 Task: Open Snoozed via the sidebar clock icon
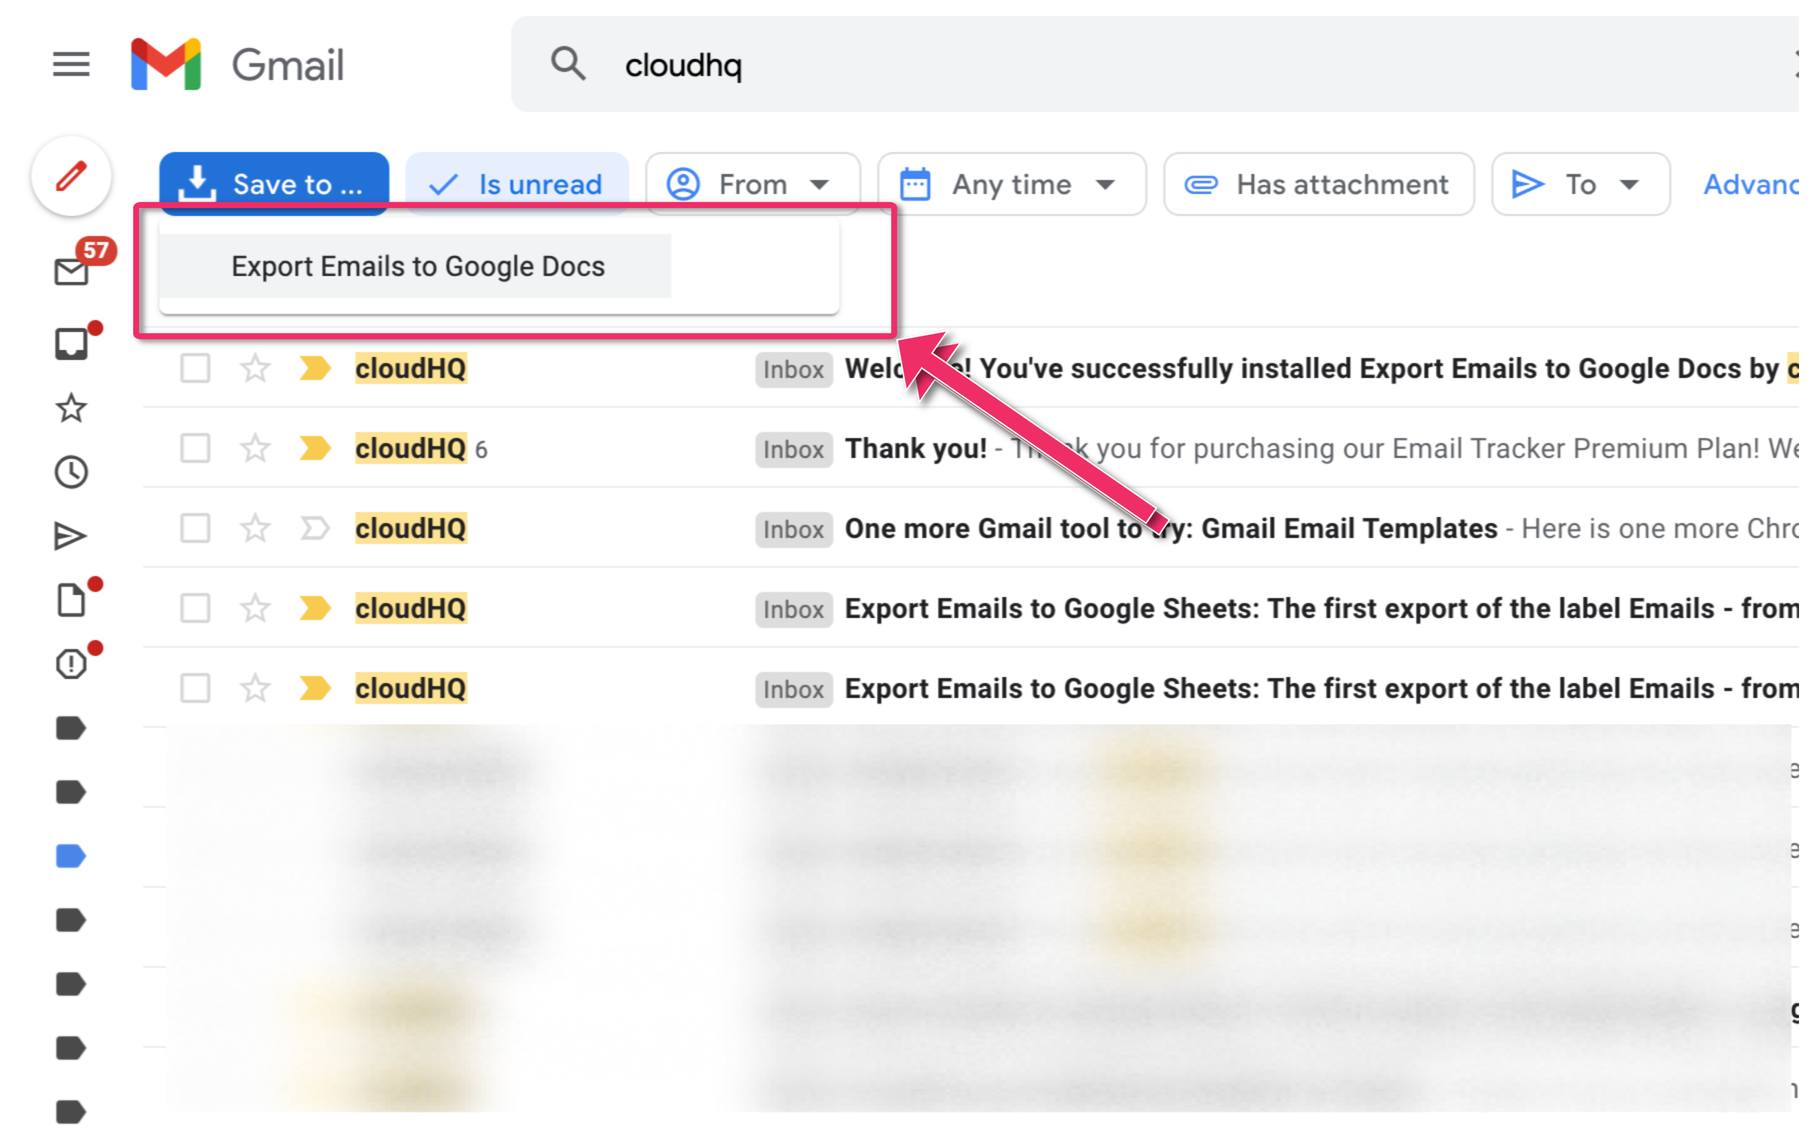pyautogui.click(x=71, y=472)
